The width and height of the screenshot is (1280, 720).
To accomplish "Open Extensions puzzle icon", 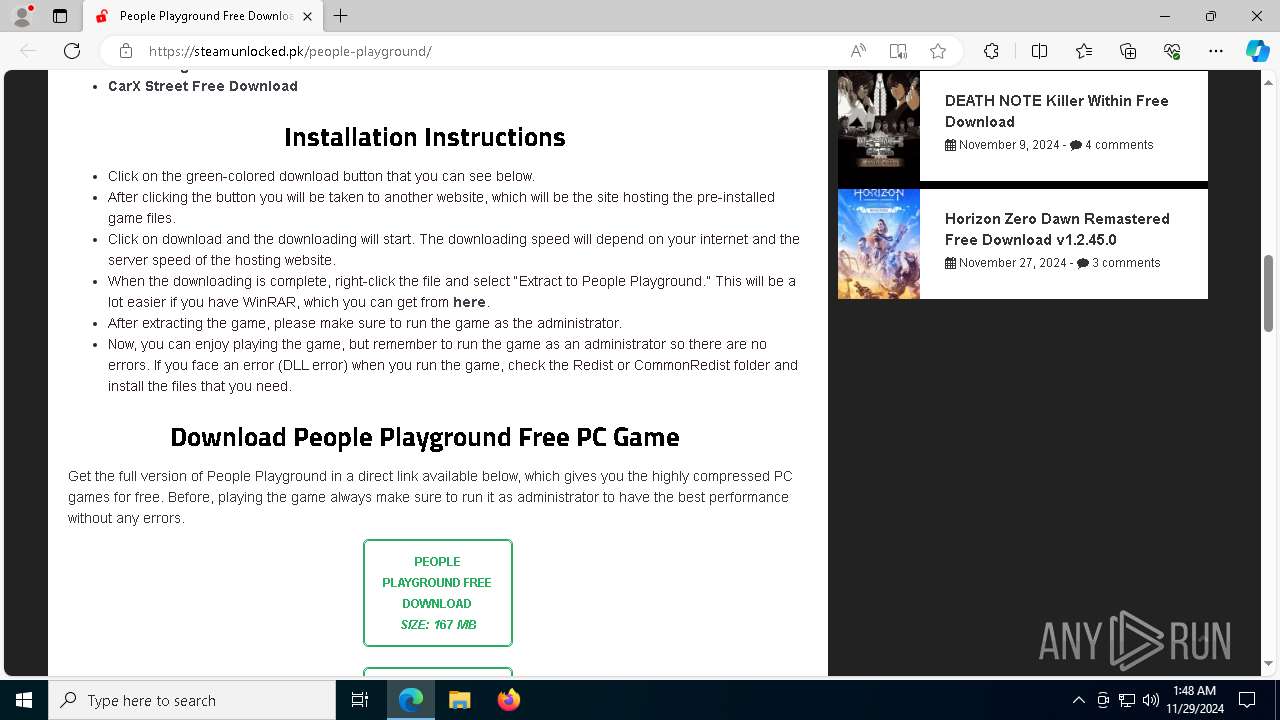I will pyautogui.click(x=991, y=51).
